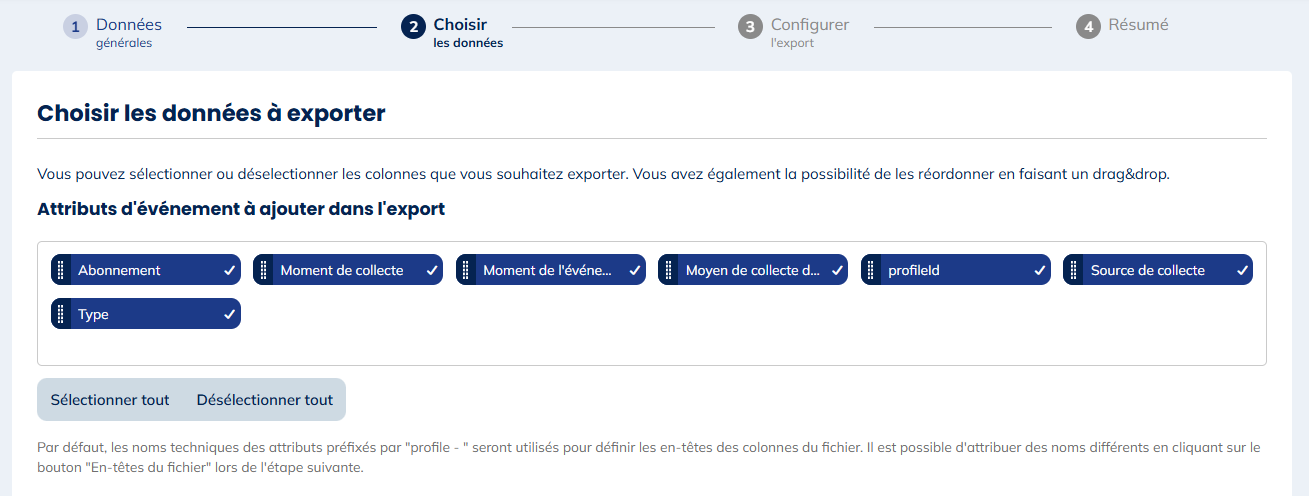Uncheck the Abonnement attribute checkmark
Screen dimensions: 1309x496
coord(230,270)
